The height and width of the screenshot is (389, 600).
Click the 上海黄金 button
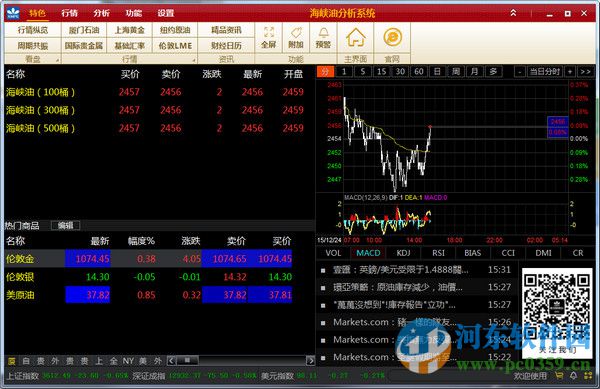pos(129,30)
